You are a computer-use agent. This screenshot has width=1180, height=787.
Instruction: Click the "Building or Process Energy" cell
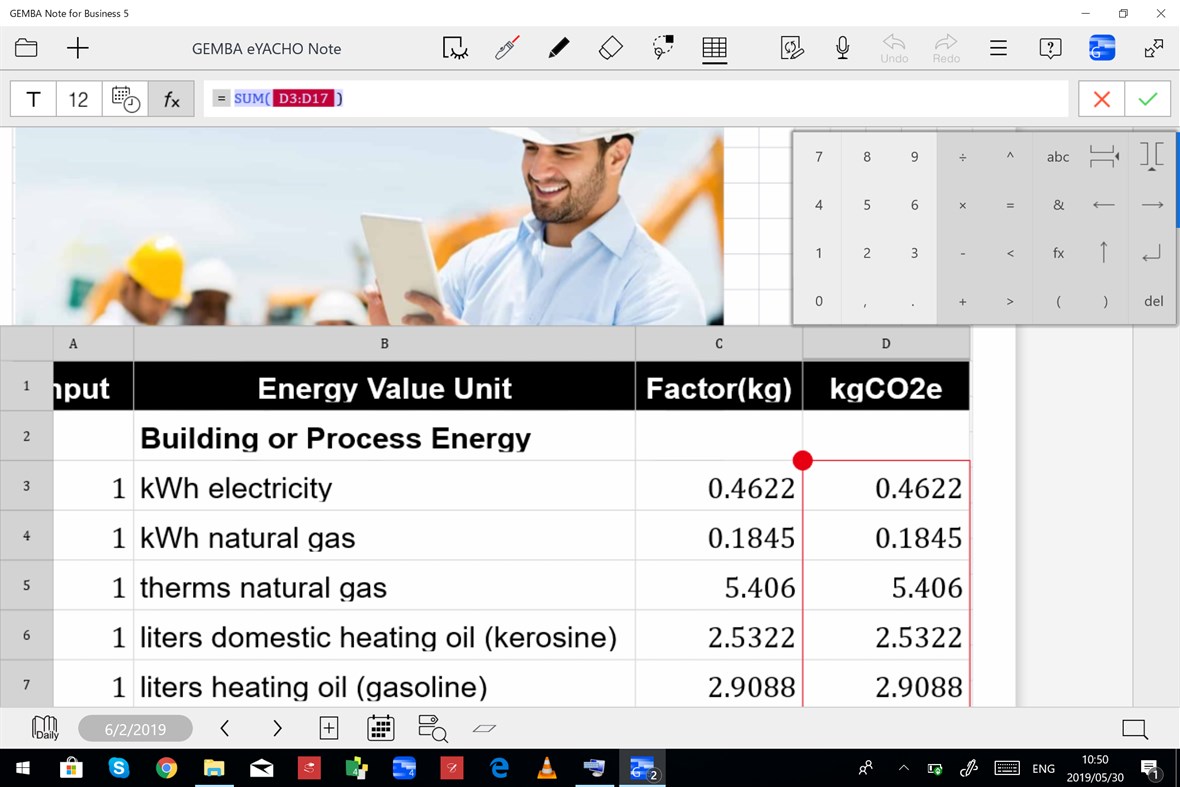[x=385, y=437]
